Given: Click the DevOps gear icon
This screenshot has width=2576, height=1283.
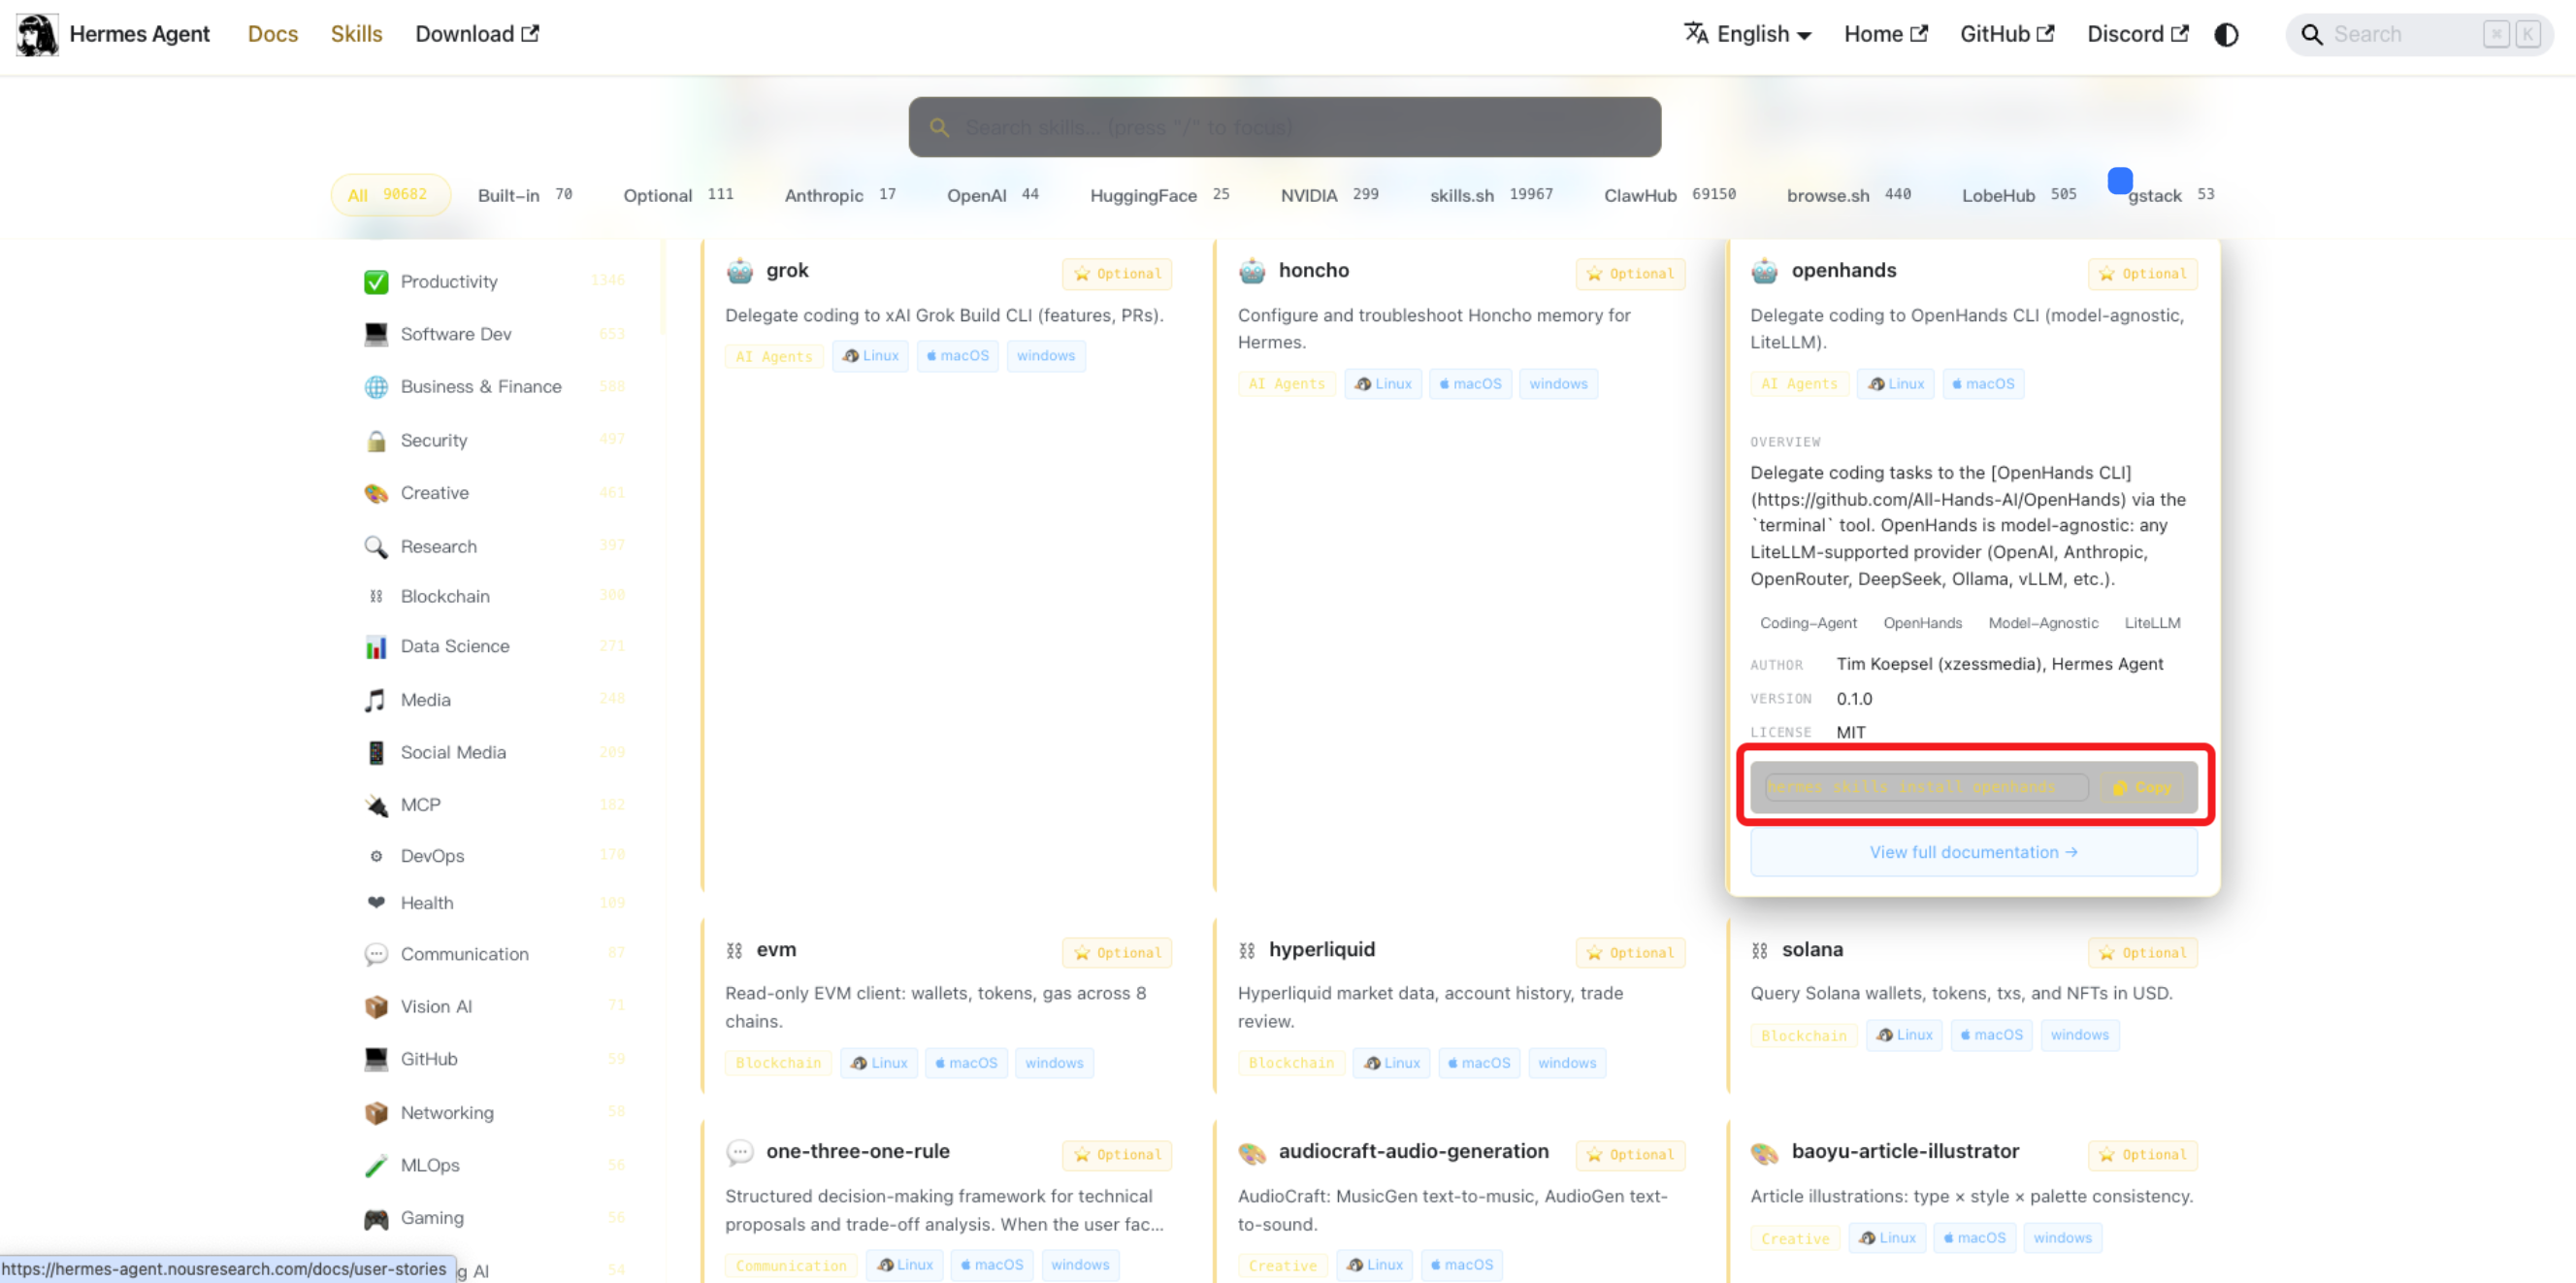Looking at the screenshot, I should (x=376, y=856).
